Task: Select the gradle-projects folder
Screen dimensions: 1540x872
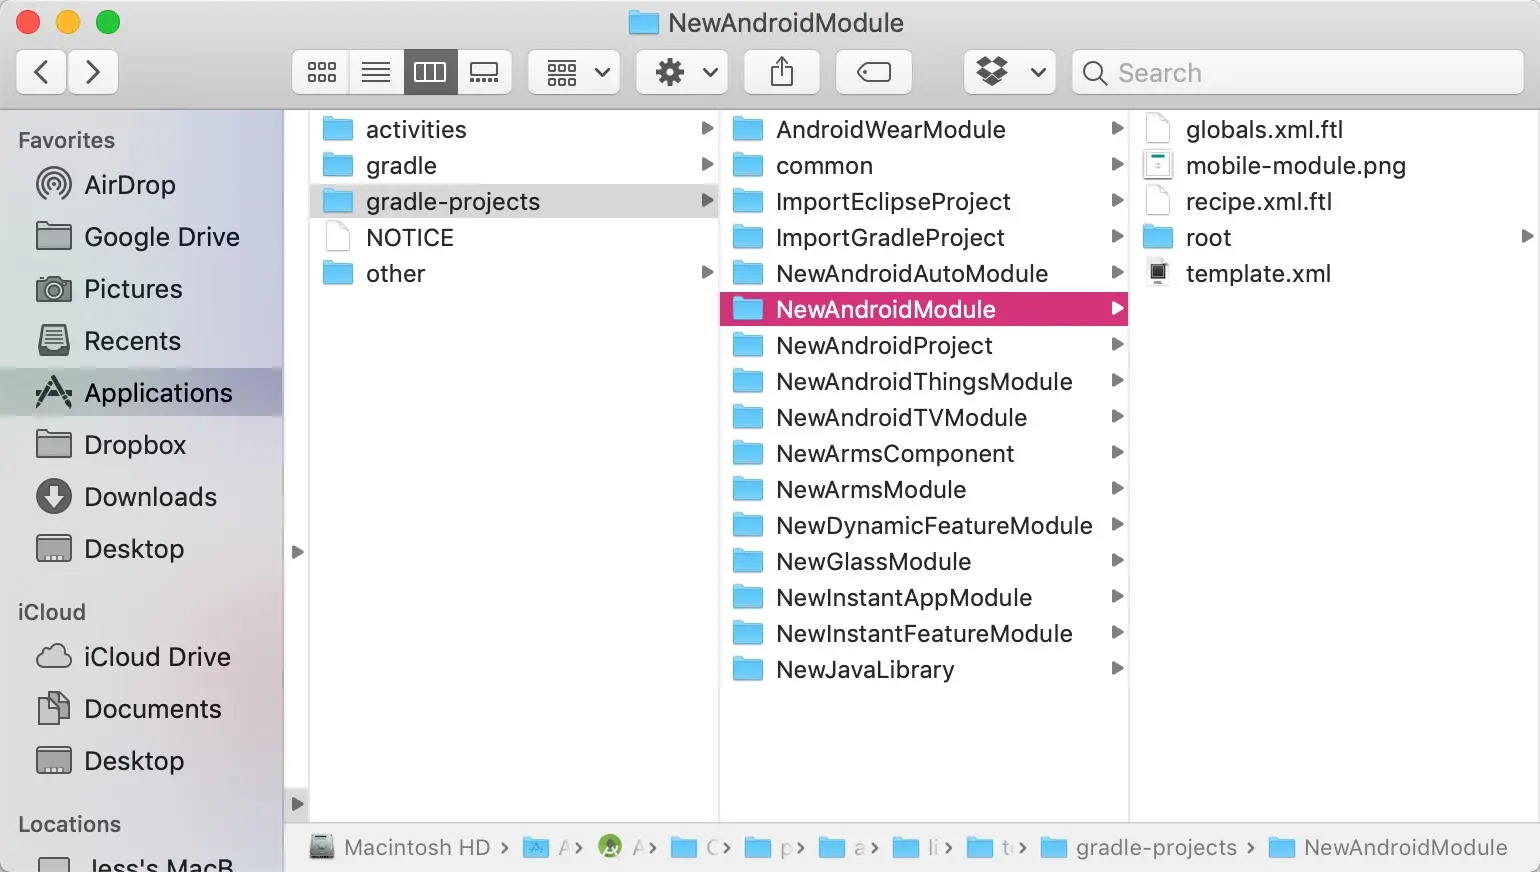Action: click(514, 201)
